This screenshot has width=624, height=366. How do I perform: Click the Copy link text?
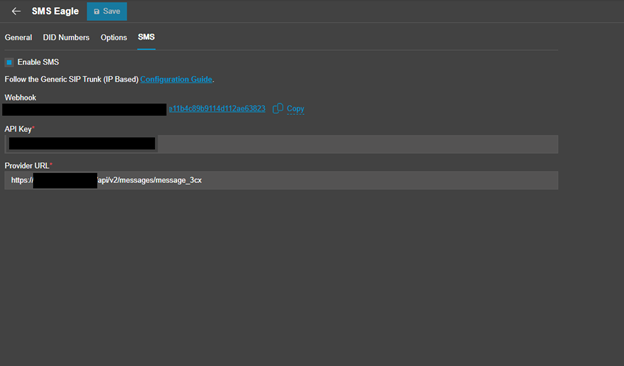[x=295, y=109]
